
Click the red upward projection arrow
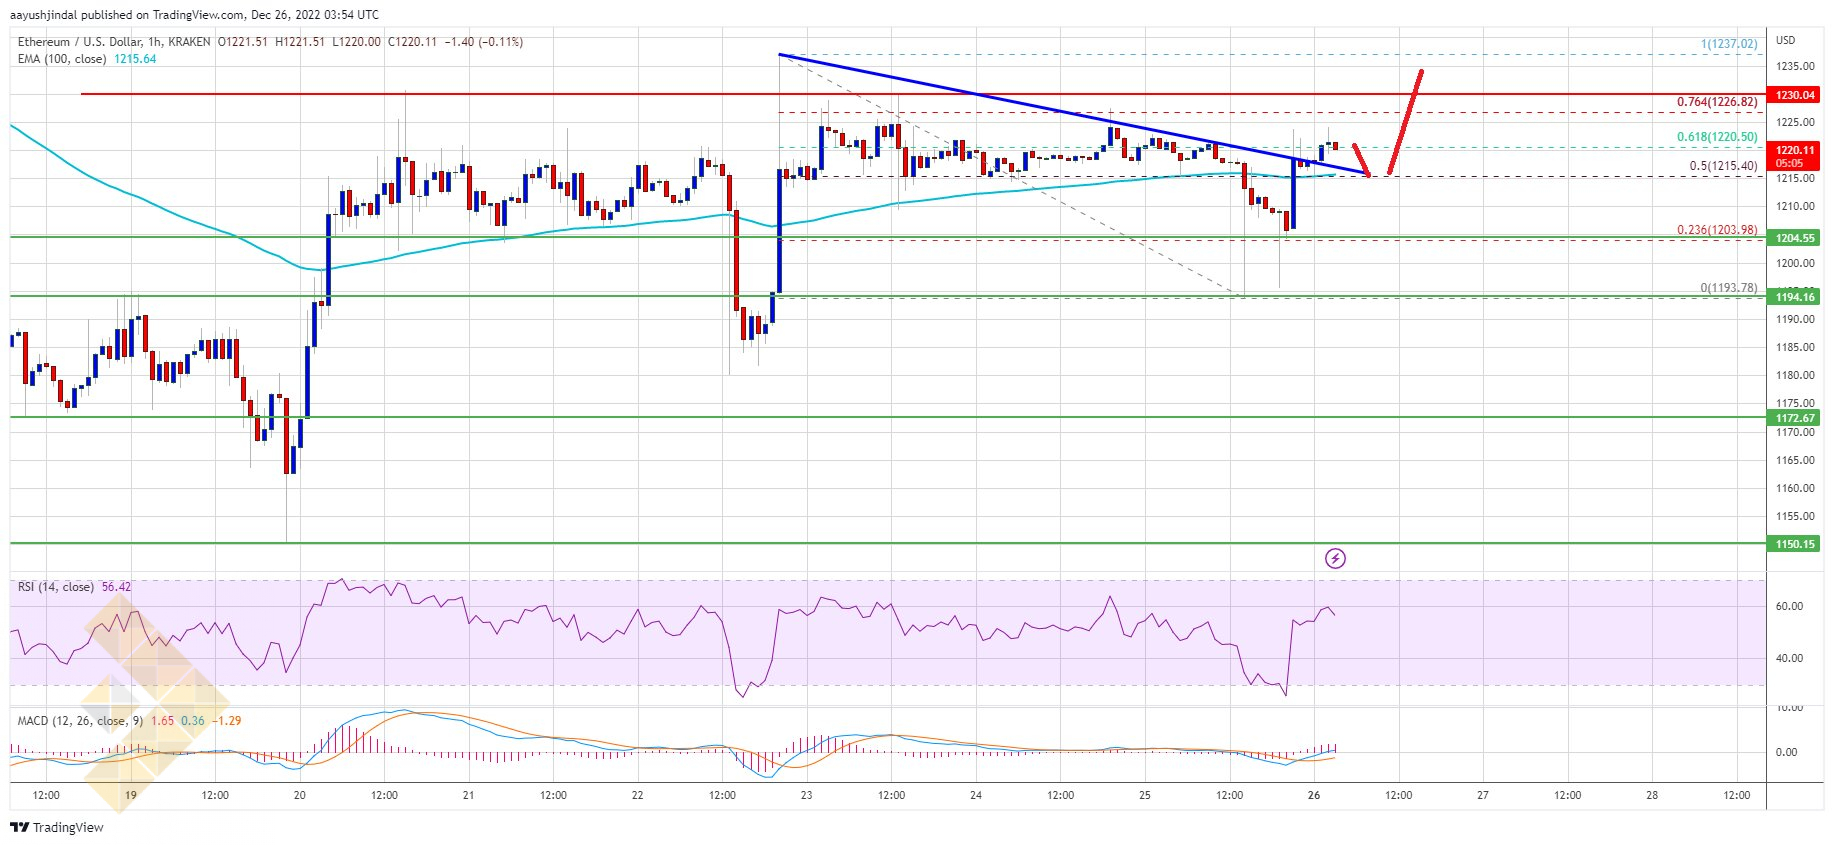(1405, 122)
